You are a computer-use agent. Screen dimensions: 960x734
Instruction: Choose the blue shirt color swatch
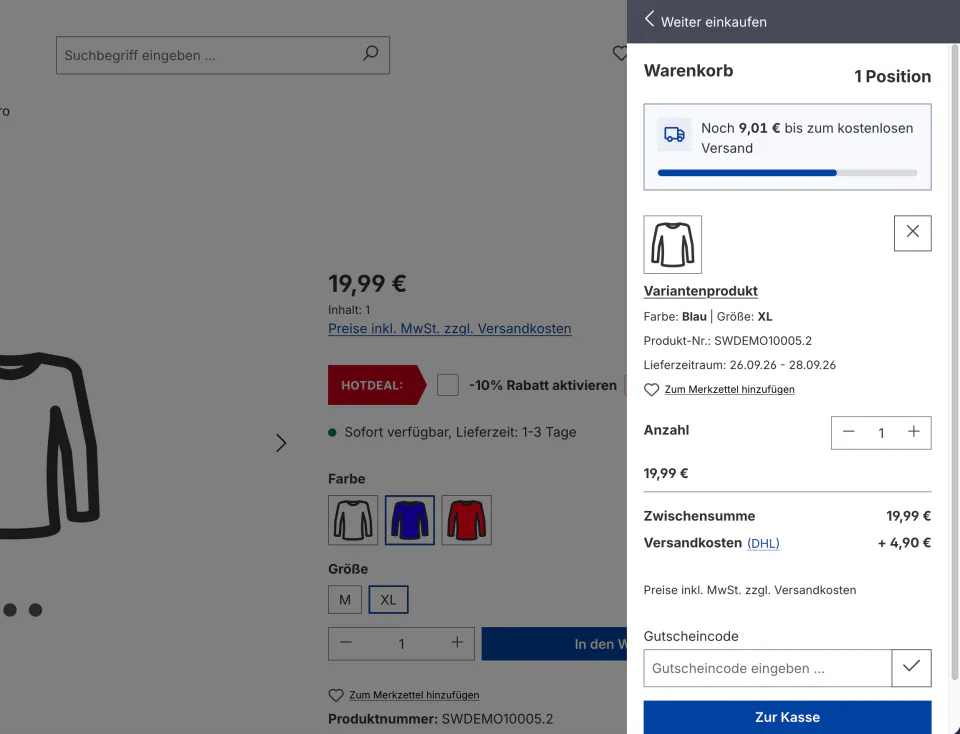tap(410, 520)
